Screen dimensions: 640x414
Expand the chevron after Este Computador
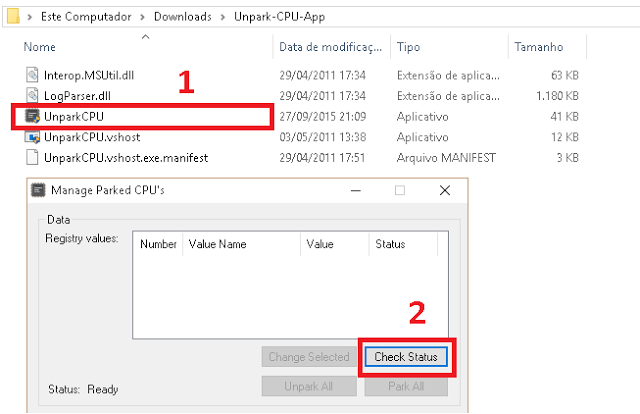tap(142, 17)
